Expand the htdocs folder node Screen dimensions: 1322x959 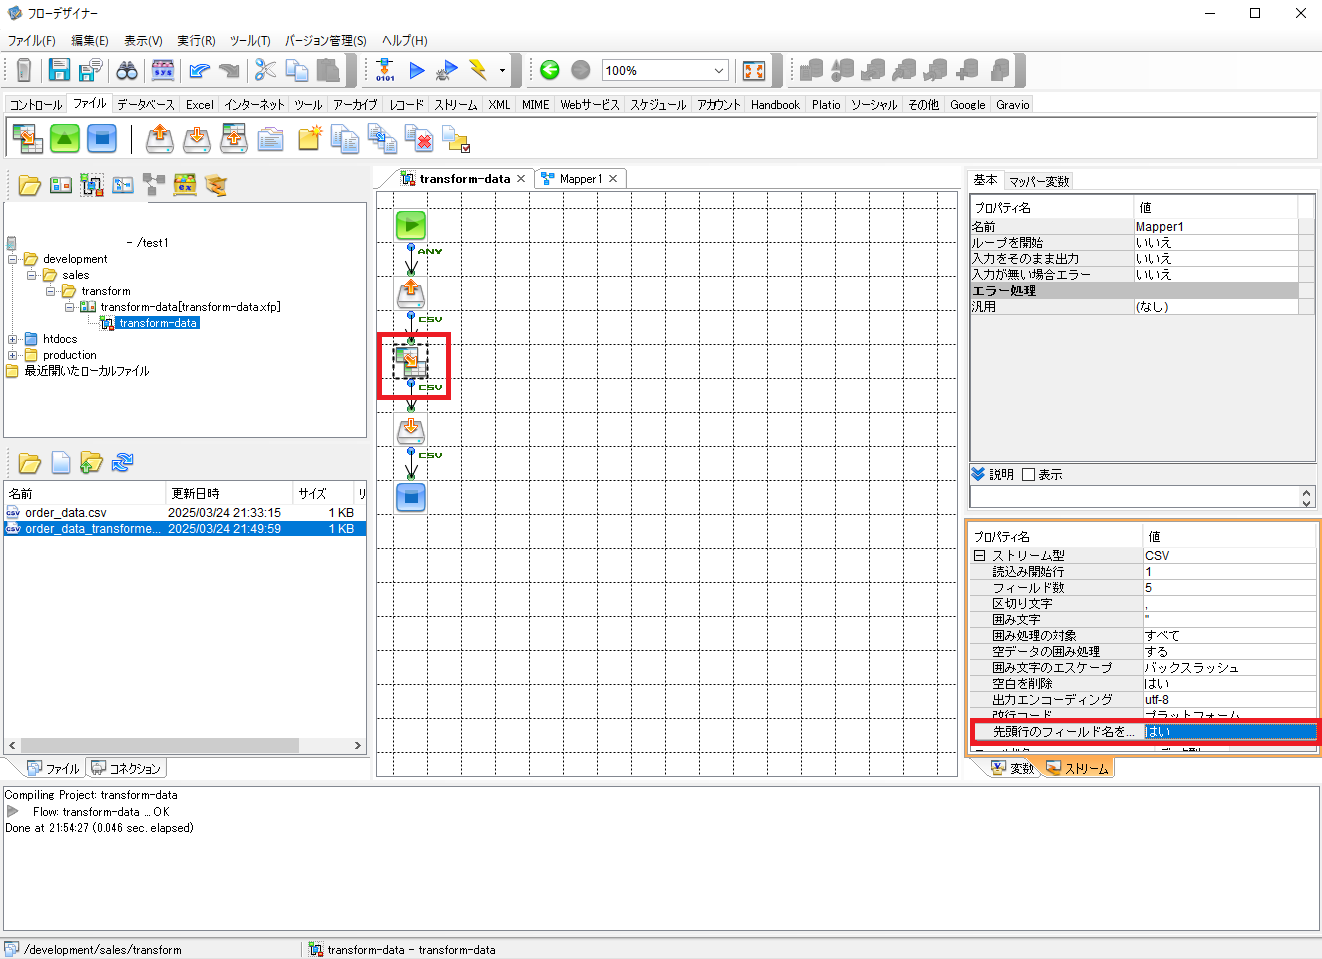(x=13, y=339)
